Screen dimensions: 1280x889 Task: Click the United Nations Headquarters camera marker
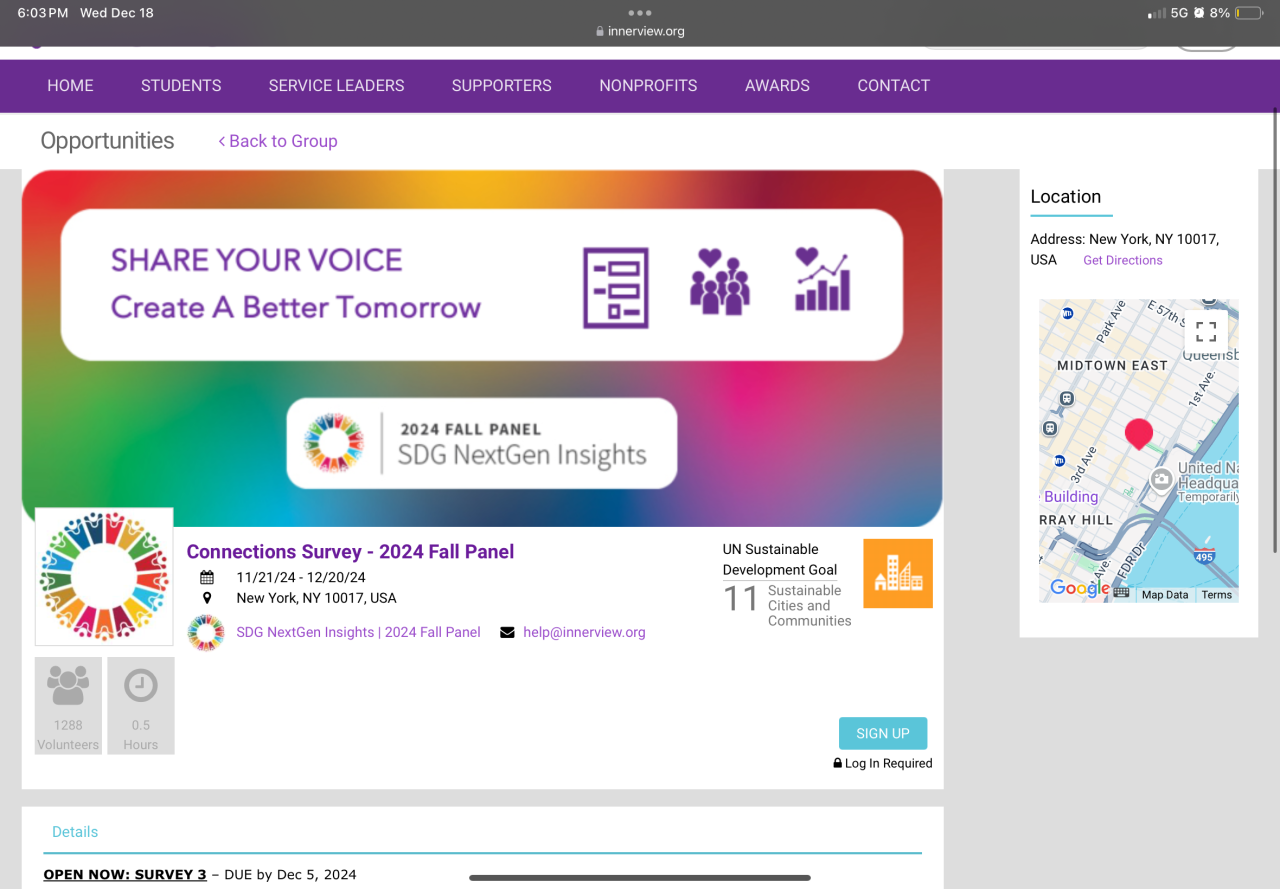point(1161,480)
